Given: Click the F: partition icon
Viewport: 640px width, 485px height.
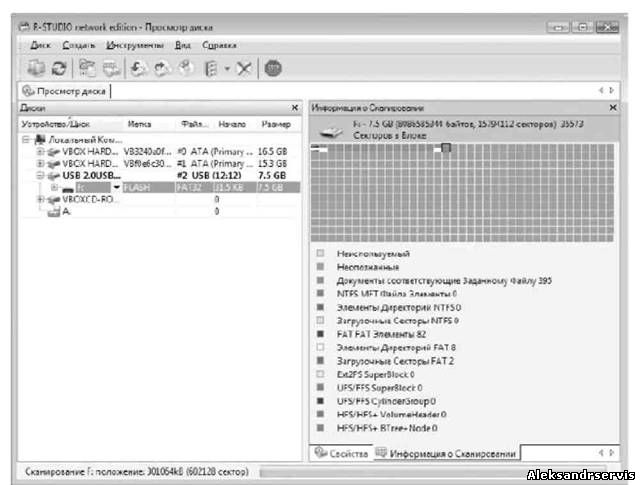Looking at the screenshot, I should (x=68, y=189).
